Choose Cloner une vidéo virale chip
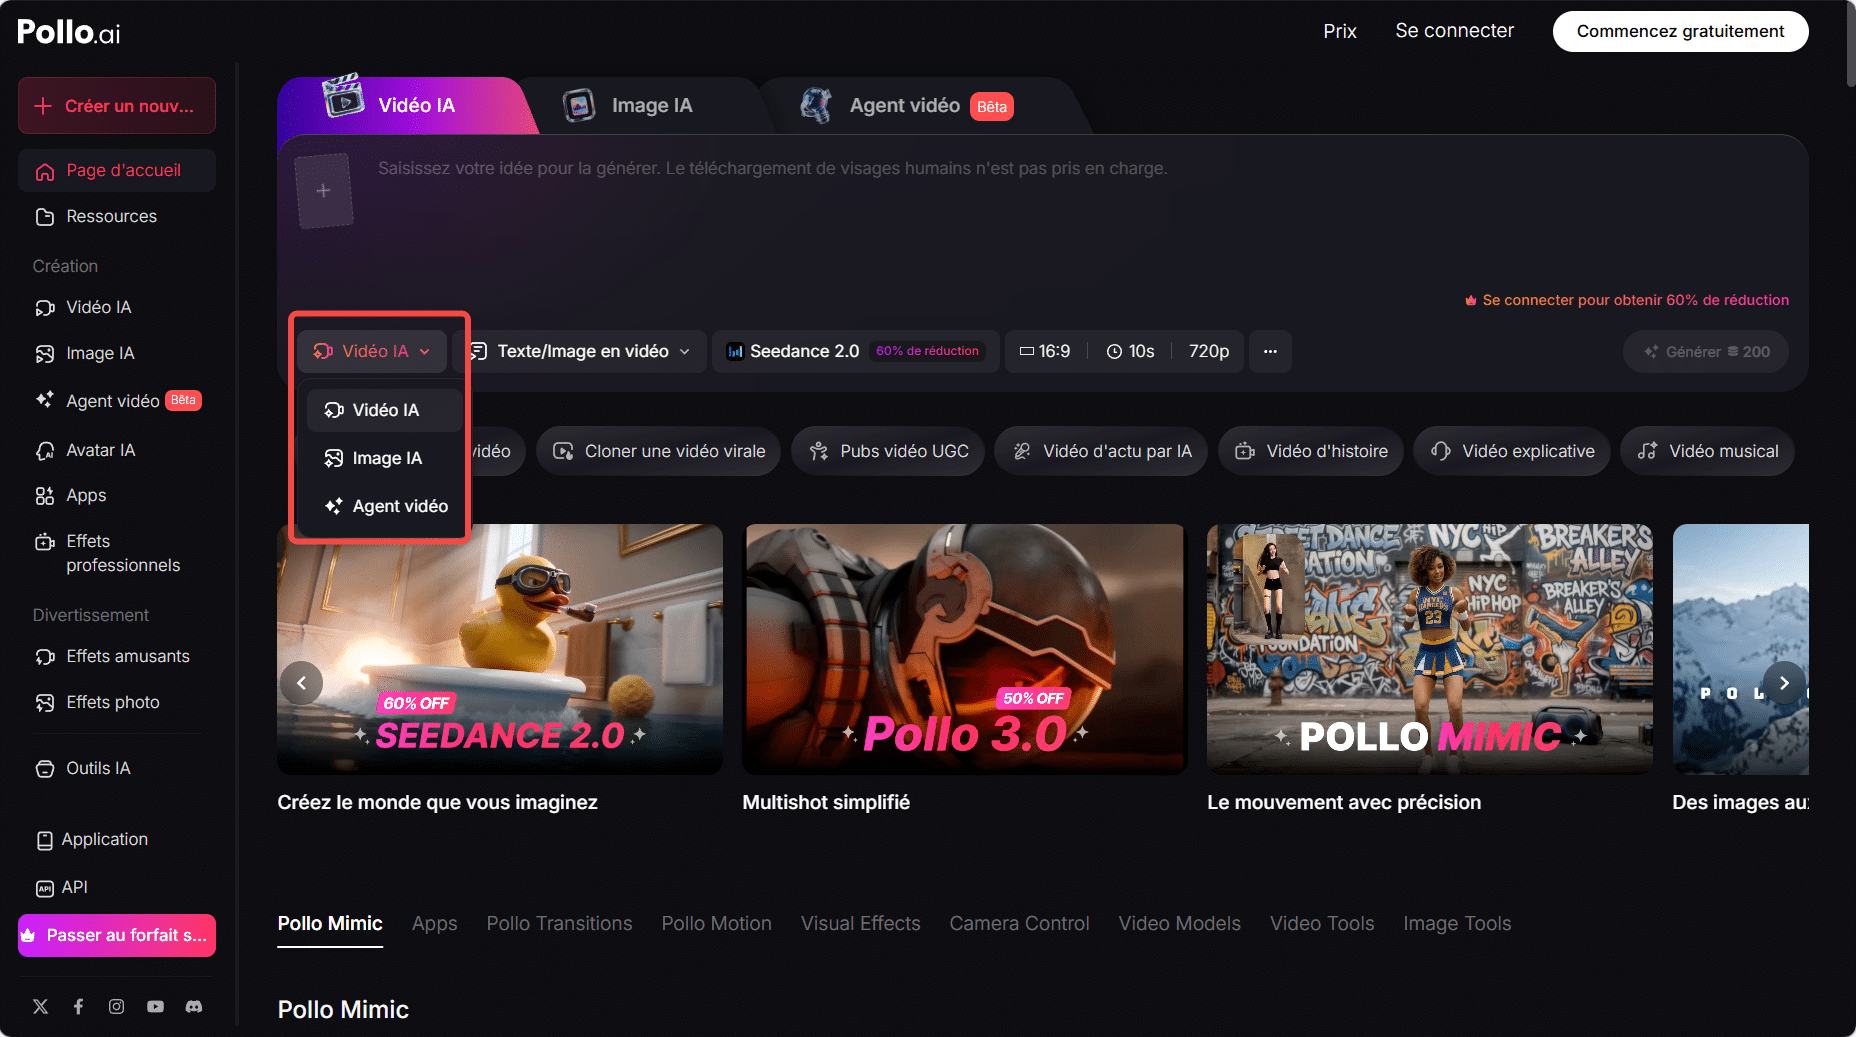The width and height of the screenshot is (1856, 1037). coord(660,451)
